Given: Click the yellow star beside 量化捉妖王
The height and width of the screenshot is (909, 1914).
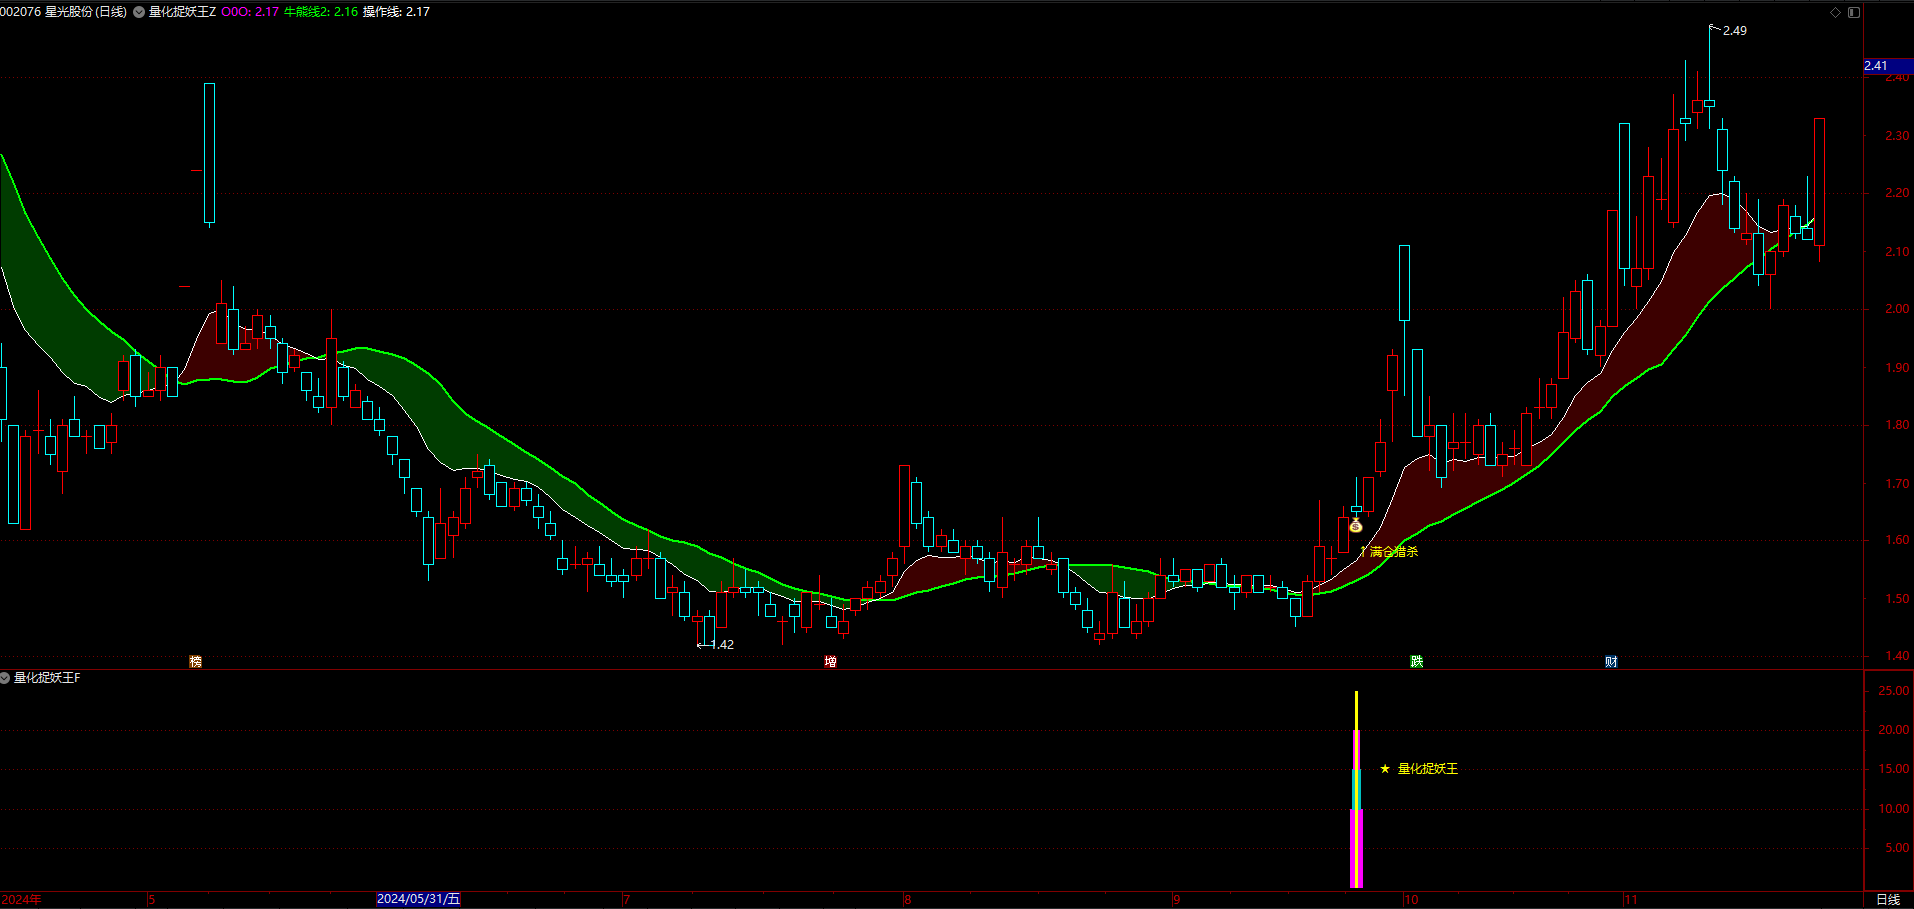Looking at the screenshot, I should click(x=1384, y=769).
